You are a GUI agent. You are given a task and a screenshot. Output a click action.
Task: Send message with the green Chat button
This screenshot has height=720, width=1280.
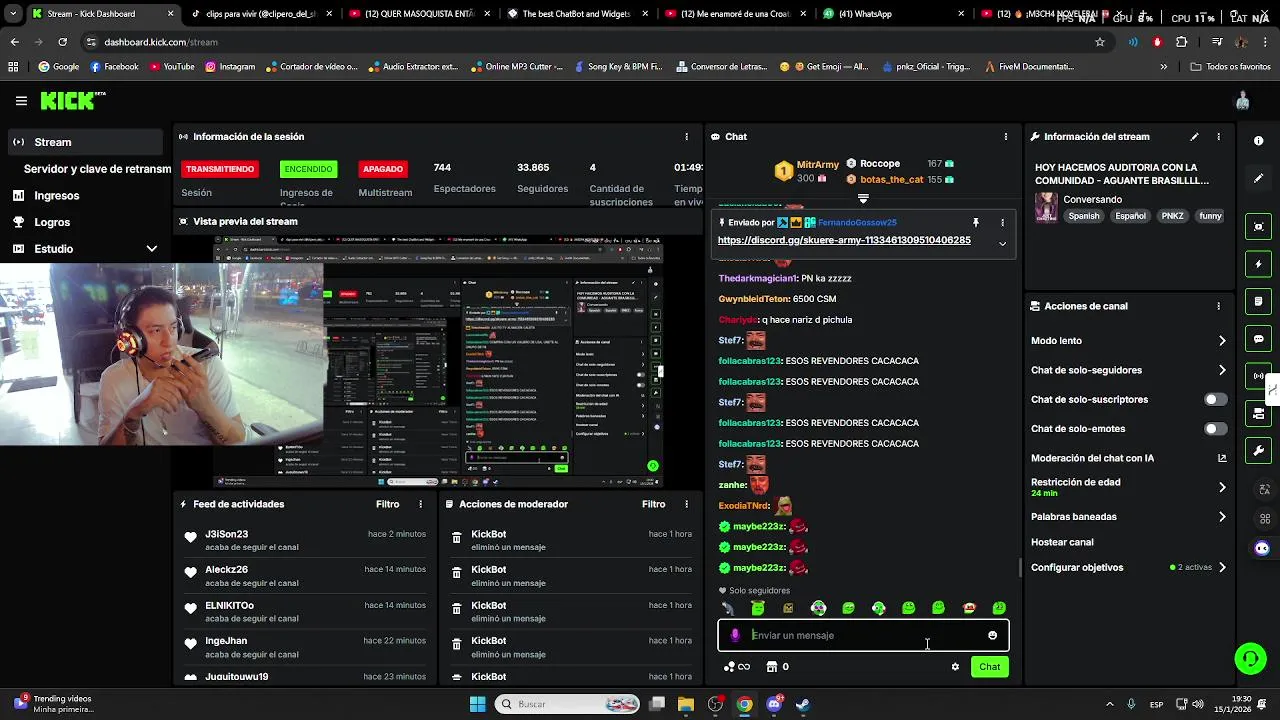click(989, 667)
